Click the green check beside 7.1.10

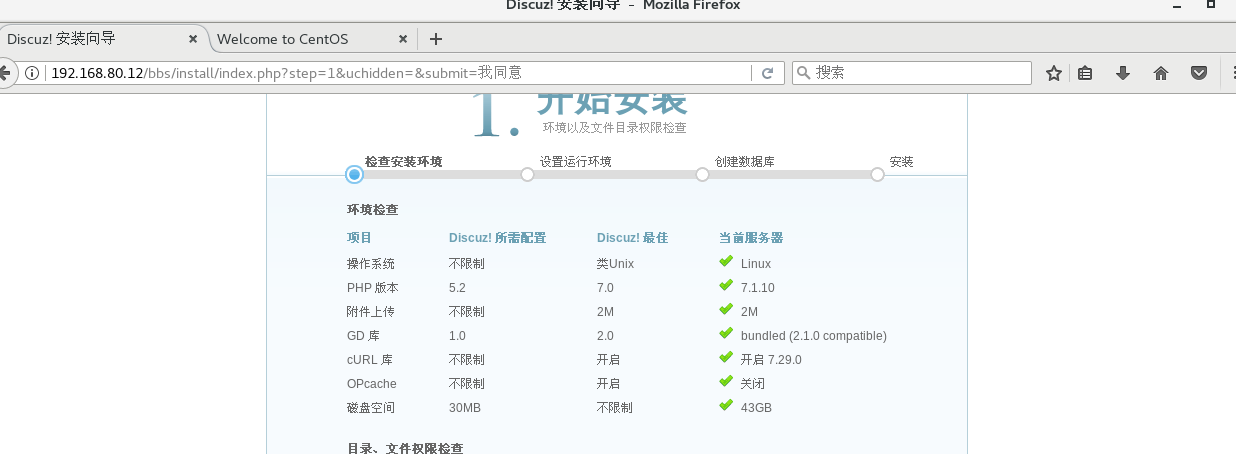[726, 286]
